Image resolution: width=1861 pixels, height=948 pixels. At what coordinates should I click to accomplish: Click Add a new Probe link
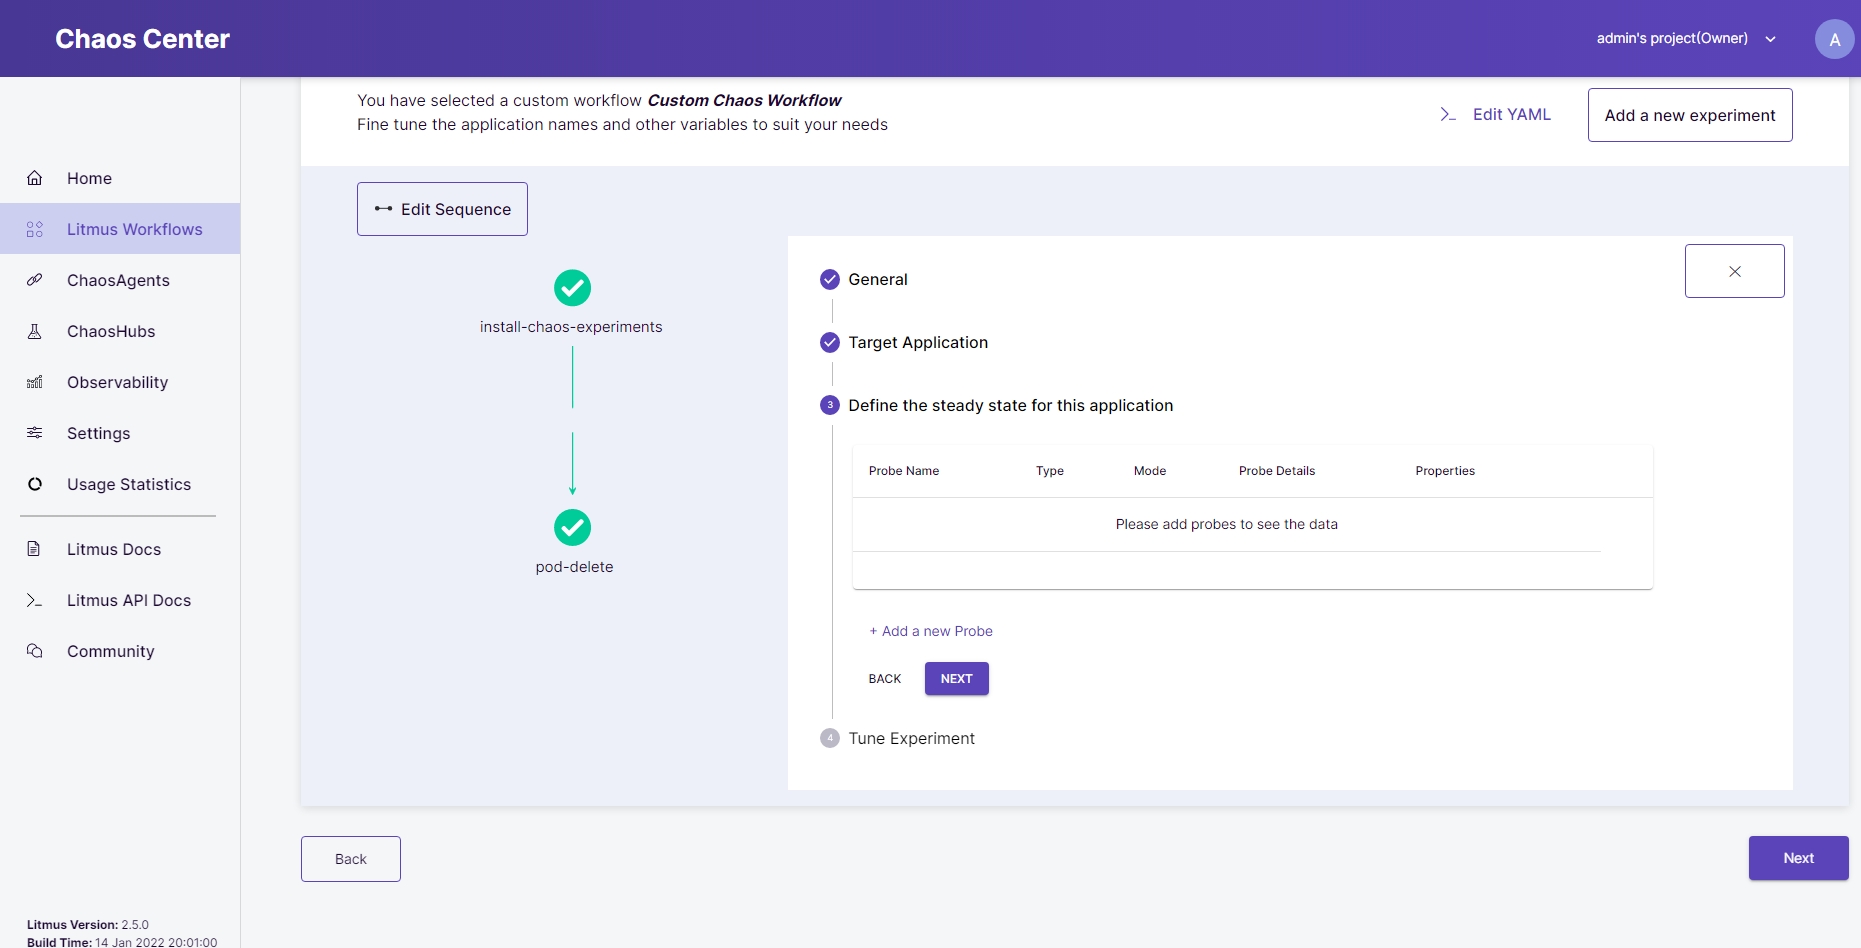click(x=931, y=631)
